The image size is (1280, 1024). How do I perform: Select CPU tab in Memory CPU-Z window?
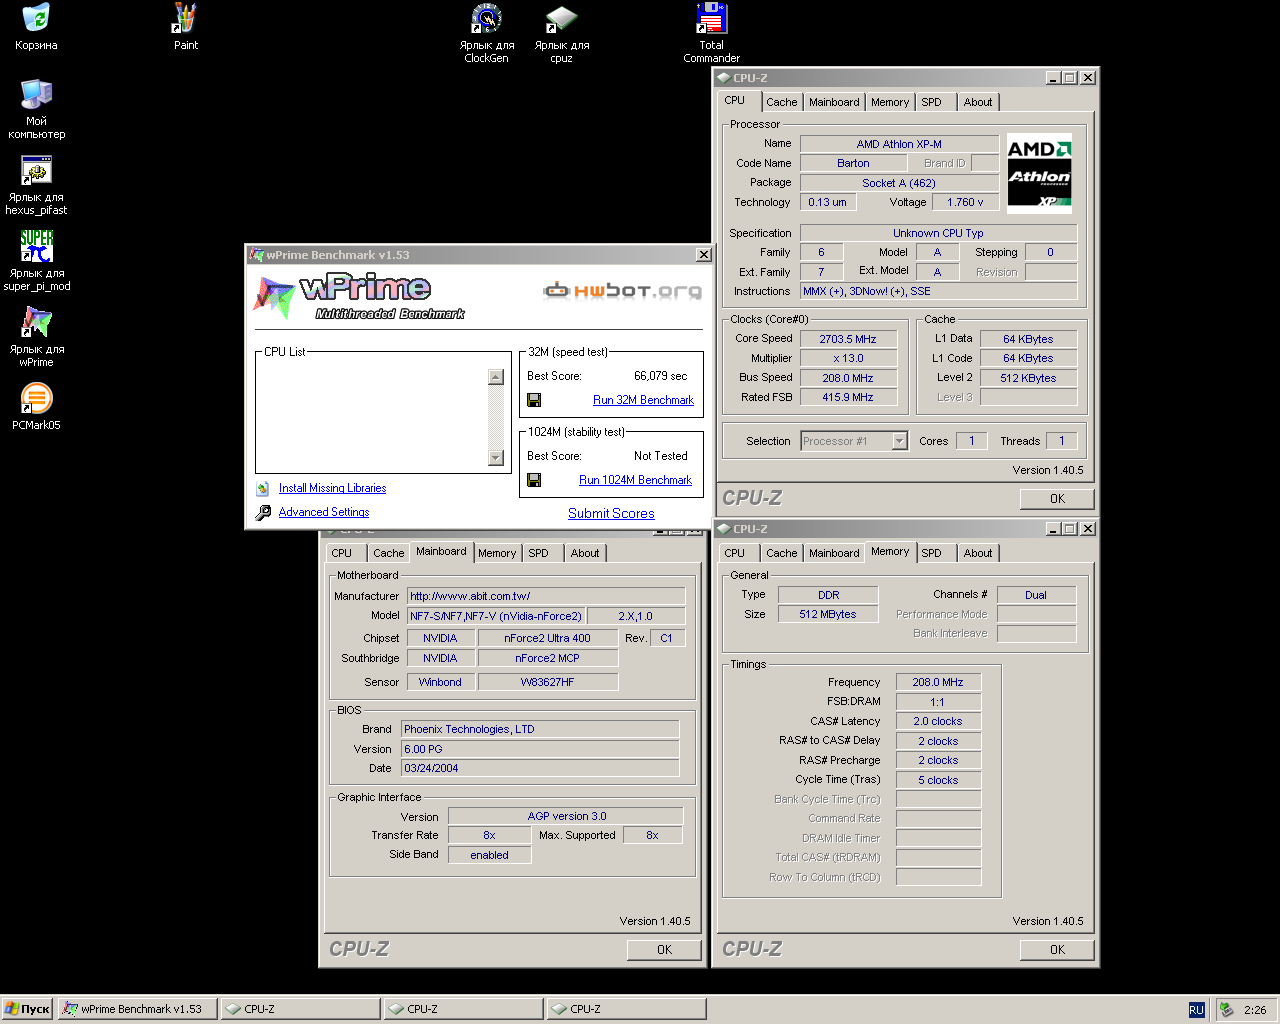[x=735, y=553]
